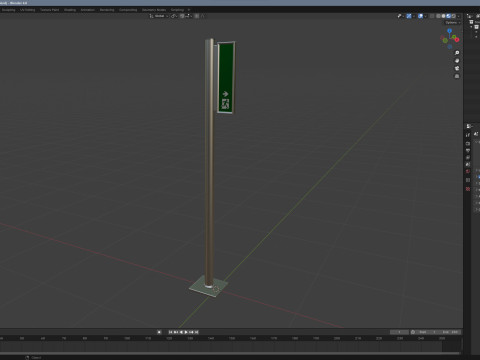Toggle perspective/orthographic grid icon

pyautogui.click(x=457, y=76)
